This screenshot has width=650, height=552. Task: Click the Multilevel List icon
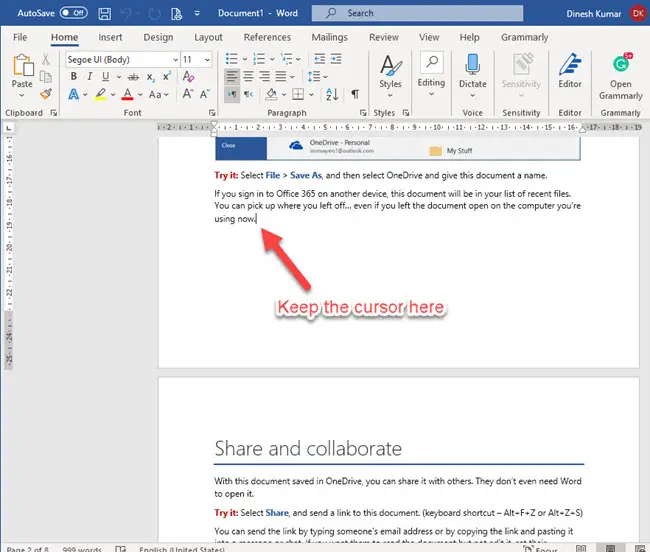[286, 59]
